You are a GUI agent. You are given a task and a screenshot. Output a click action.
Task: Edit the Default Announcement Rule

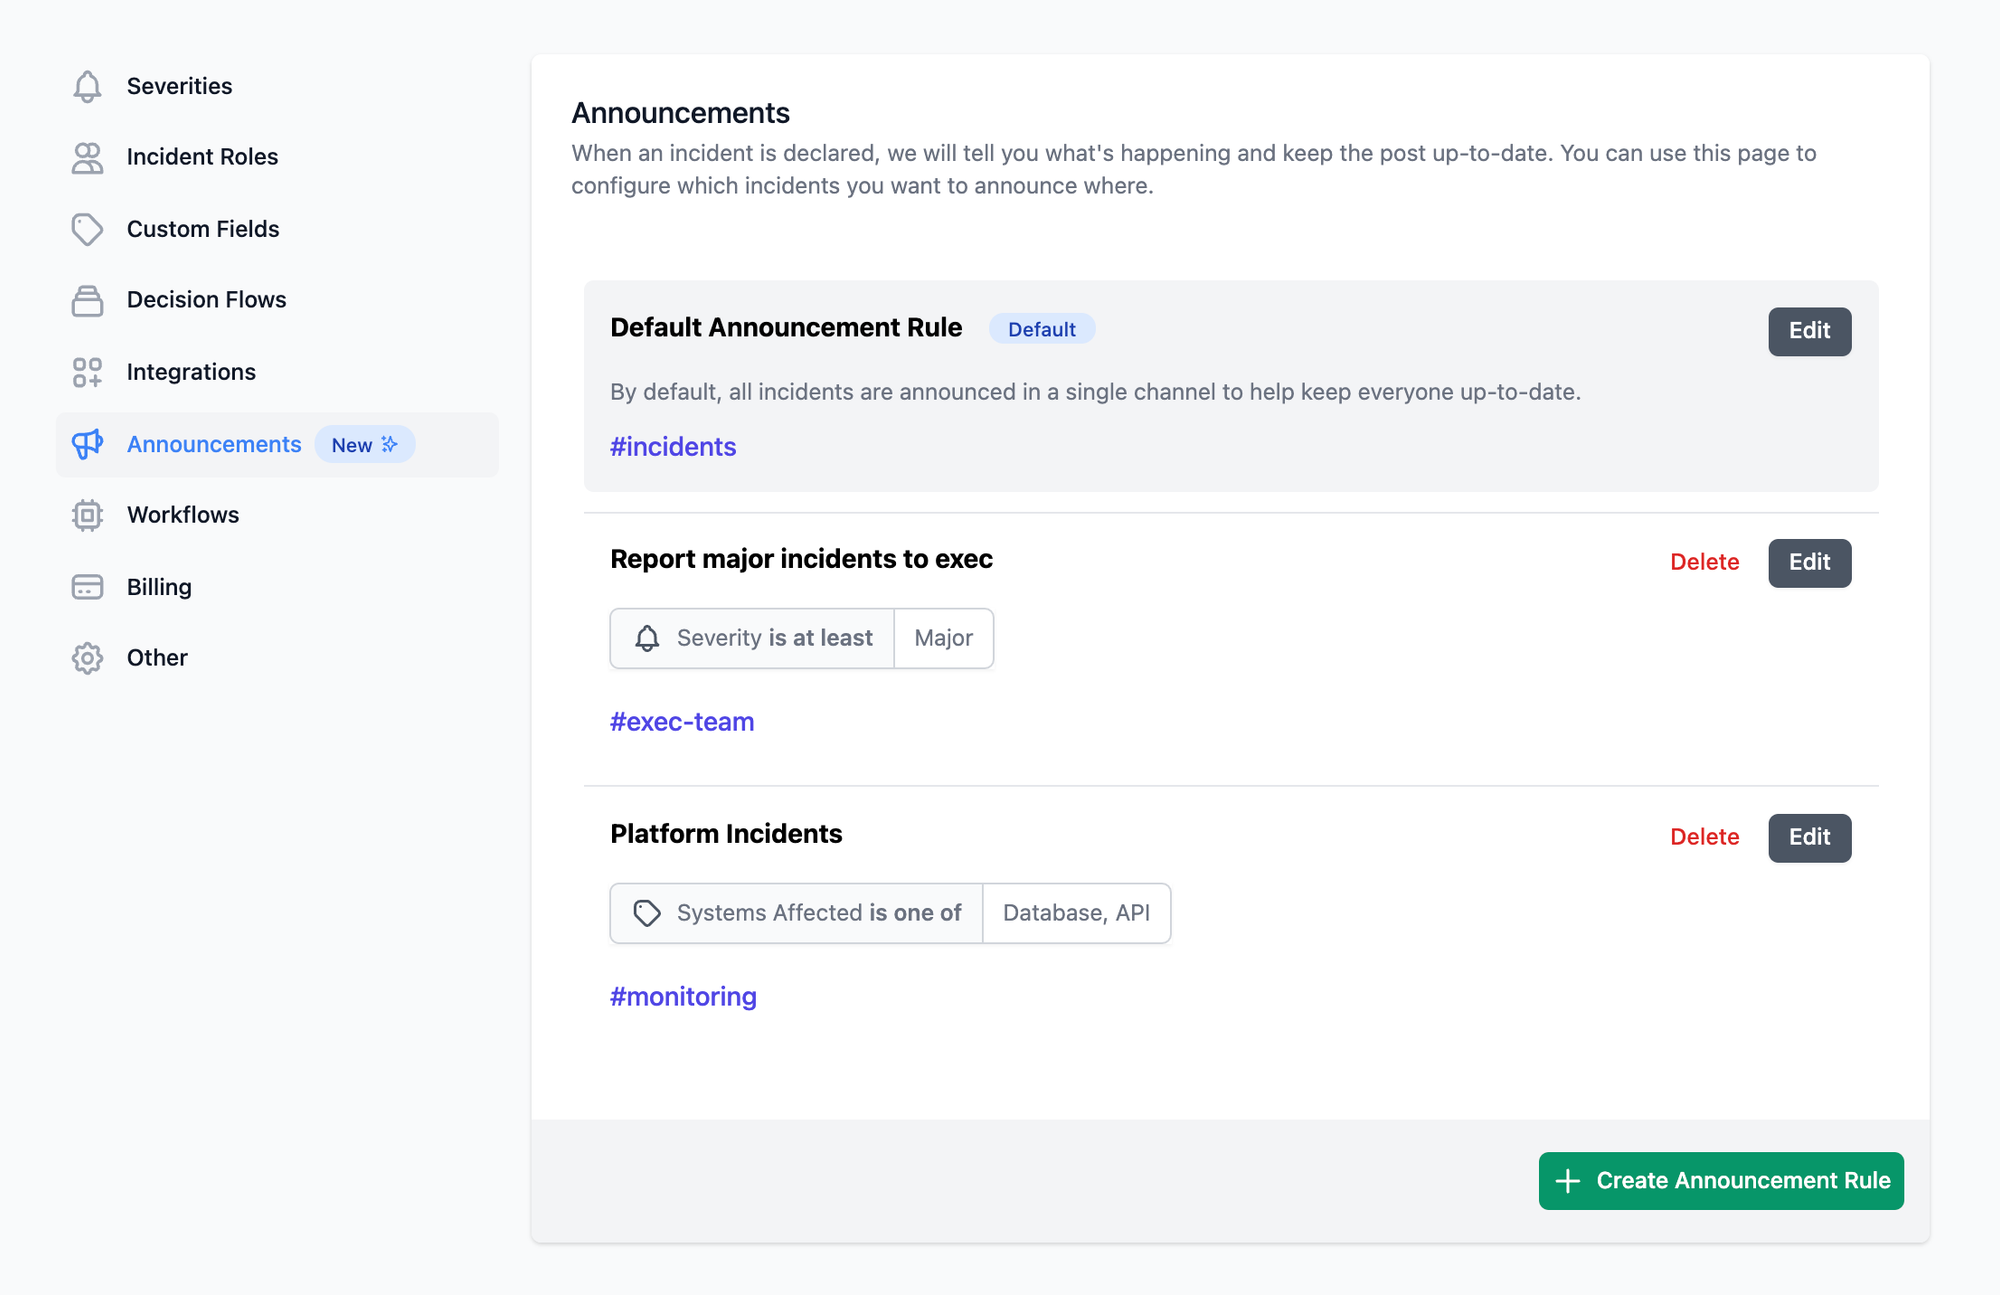point(1809,331)
